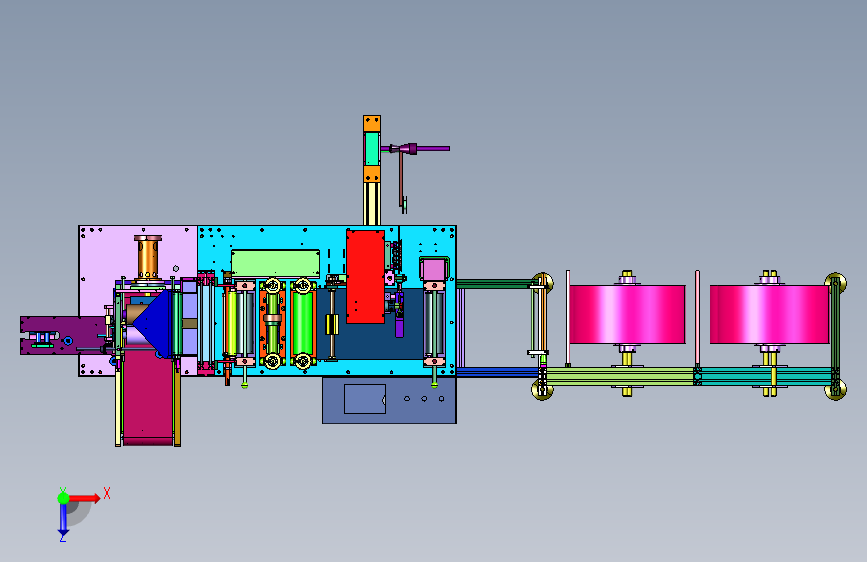The width and height of the screenshot is (867, 562).
Task: Select the orange roller housing frame
Action: (x=272, y=324)
